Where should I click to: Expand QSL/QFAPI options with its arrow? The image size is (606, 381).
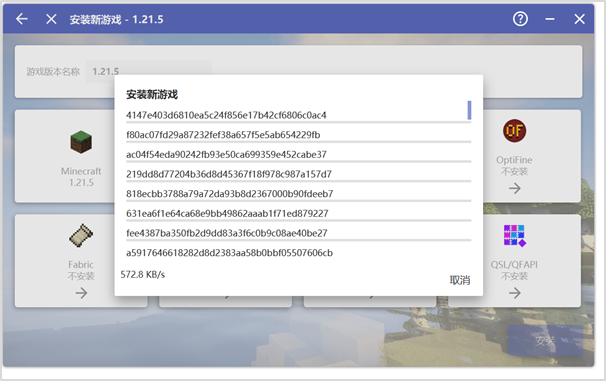pyautogui.click(x=514, y=293)
